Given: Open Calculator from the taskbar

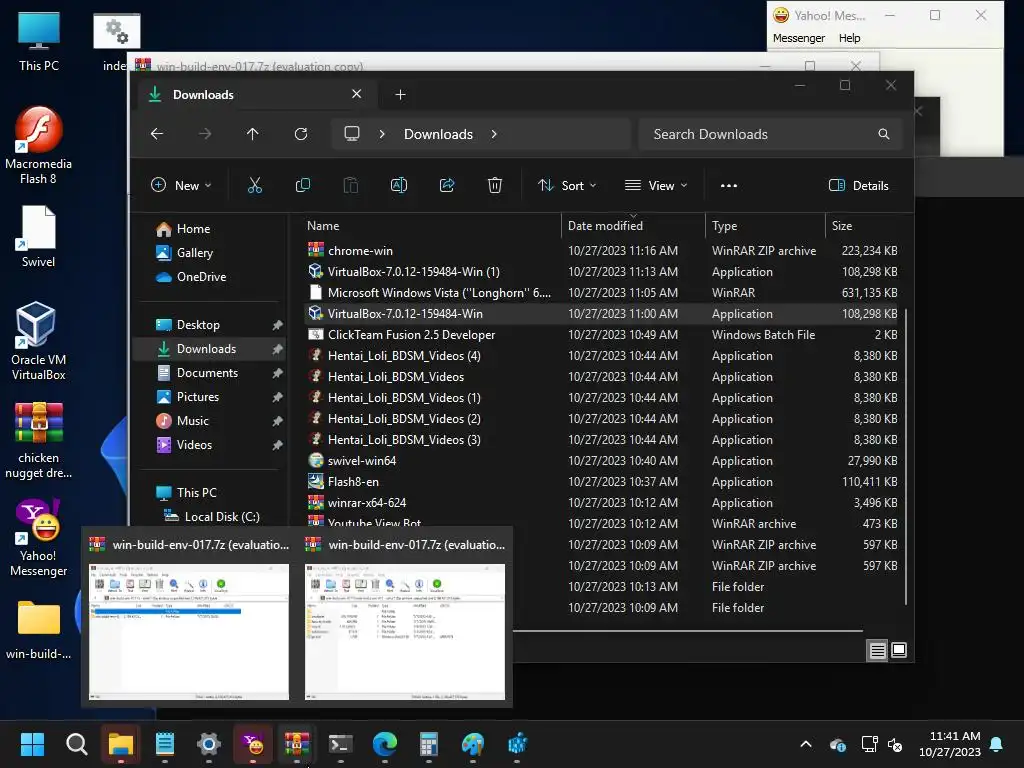Looking at the screenshot, I should tap(428, 744).
